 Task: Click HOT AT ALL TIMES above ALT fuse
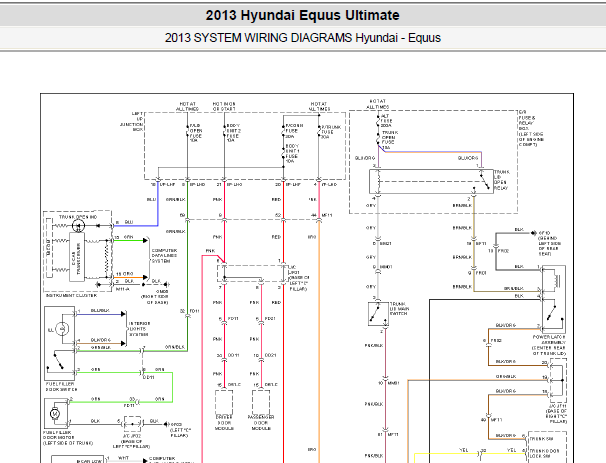click(x=378, y=104)
